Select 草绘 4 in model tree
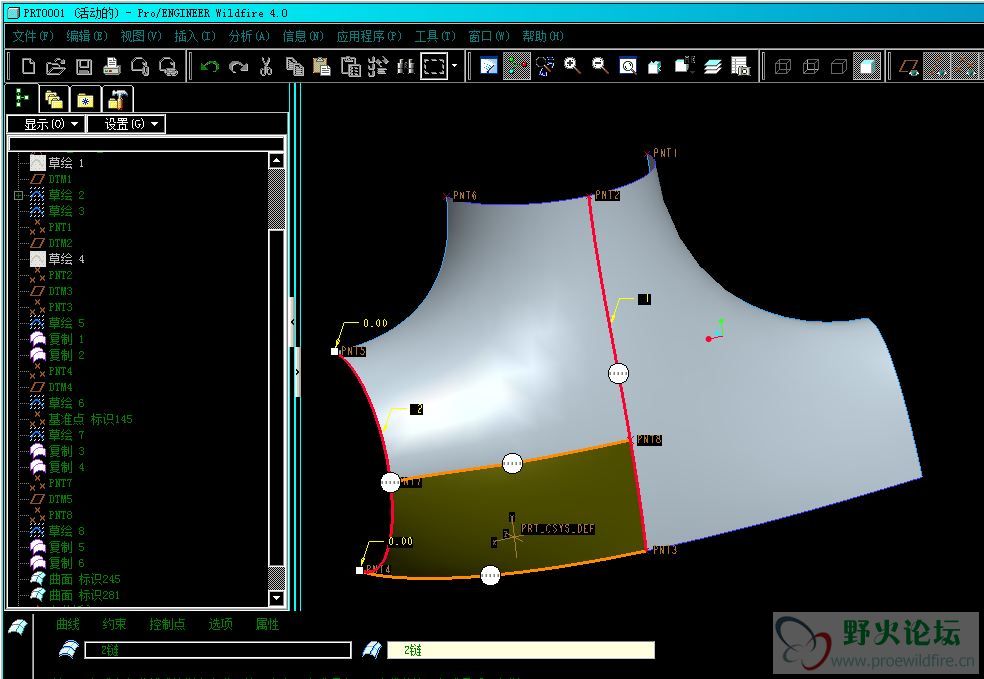This screenshot has width=984, height=679. 58,259
